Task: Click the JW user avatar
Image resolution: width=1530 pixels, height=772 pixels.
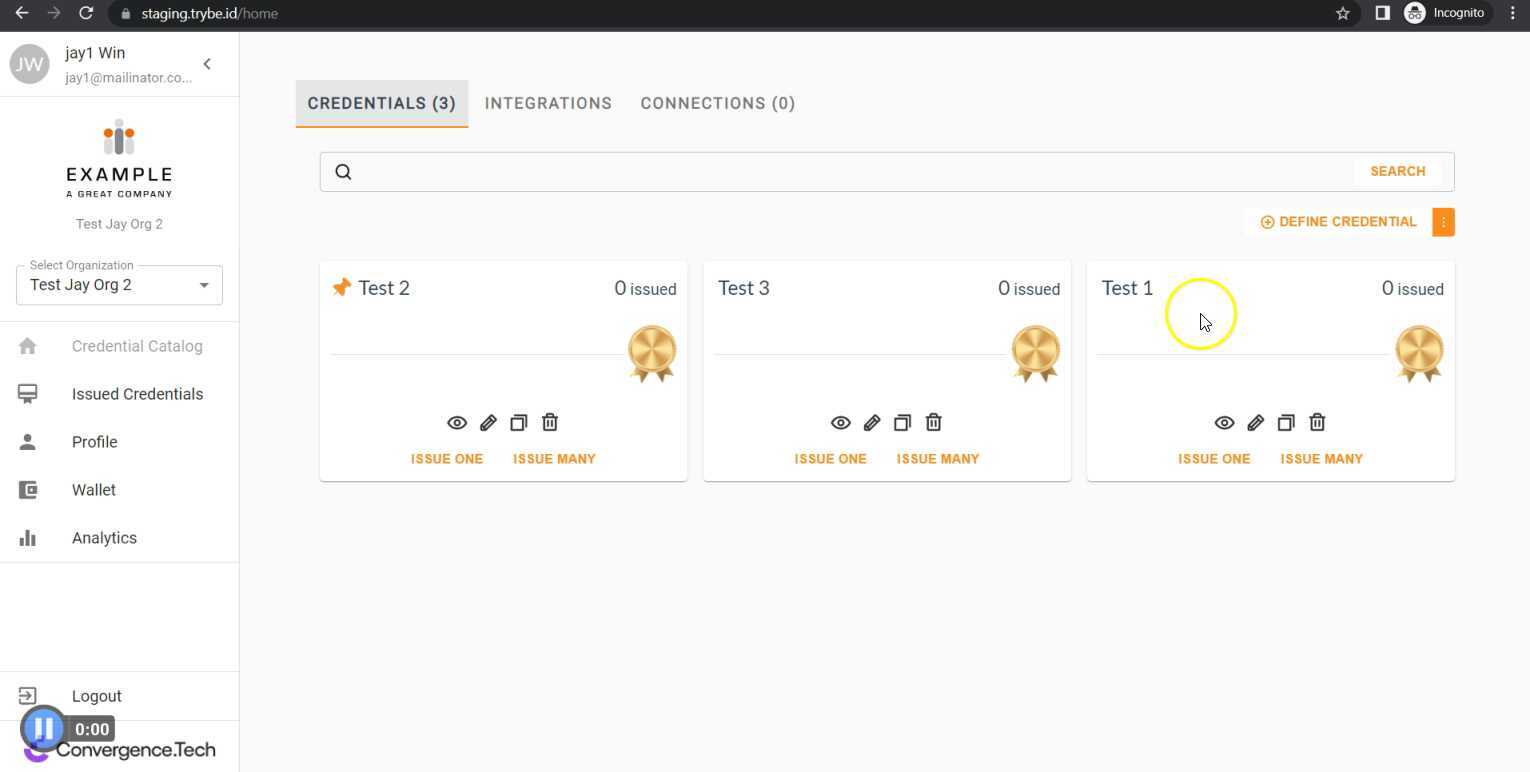Action: pos(29,65)
